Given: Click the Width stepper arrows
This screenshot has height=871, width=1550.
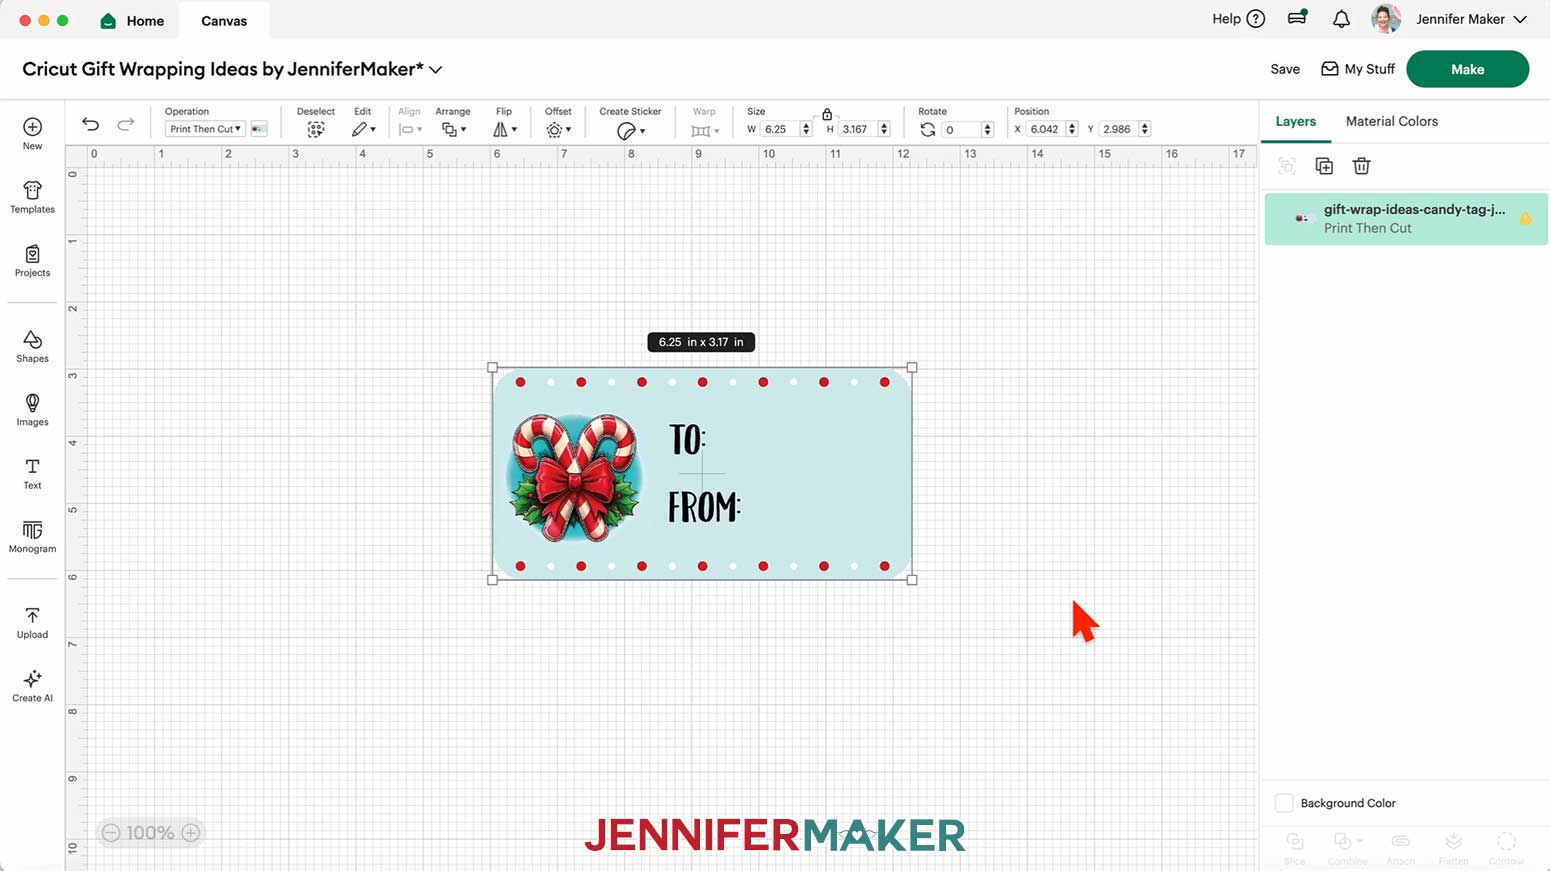Looking at the screenshot, I should 806,129.
